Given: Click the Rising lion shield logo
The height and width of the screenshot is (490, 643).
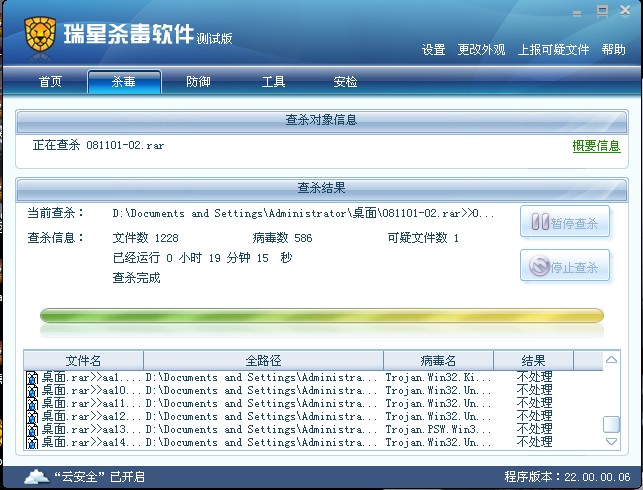Looking at the screenshot, I should 40,34.
